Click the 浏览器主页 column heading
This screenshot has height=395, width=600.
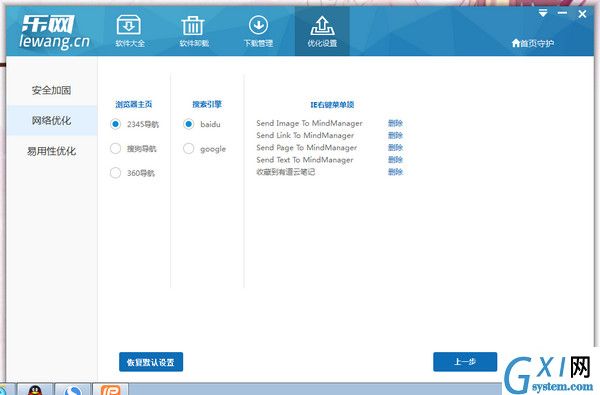(x=134, y=104)
